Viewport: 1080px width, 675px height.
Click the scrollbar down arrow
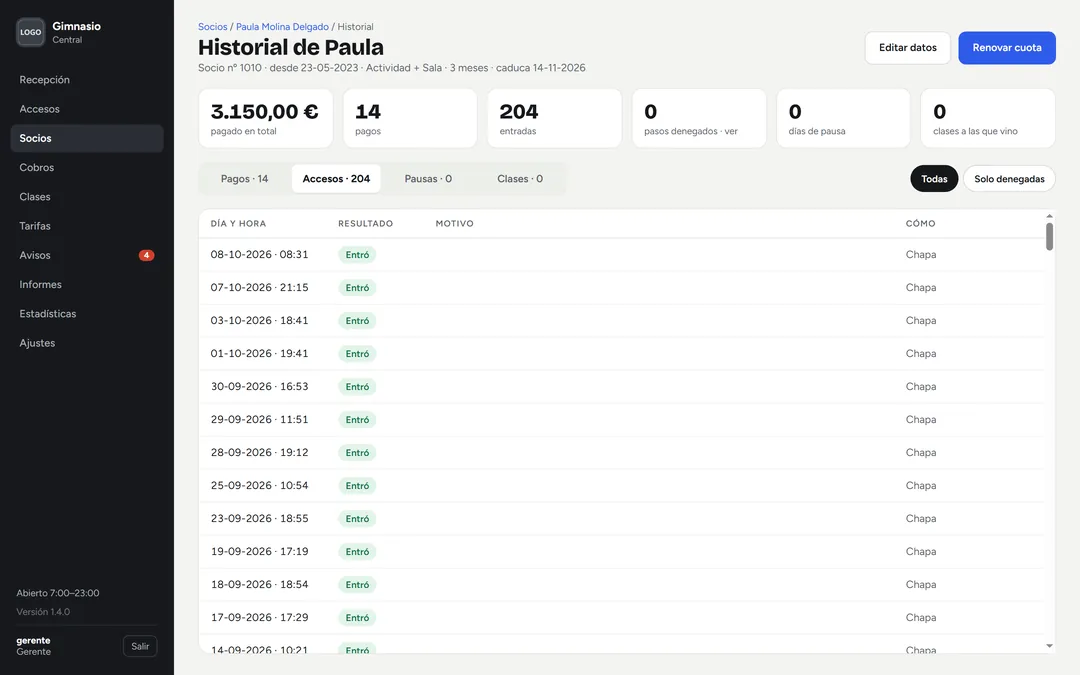1049,646
